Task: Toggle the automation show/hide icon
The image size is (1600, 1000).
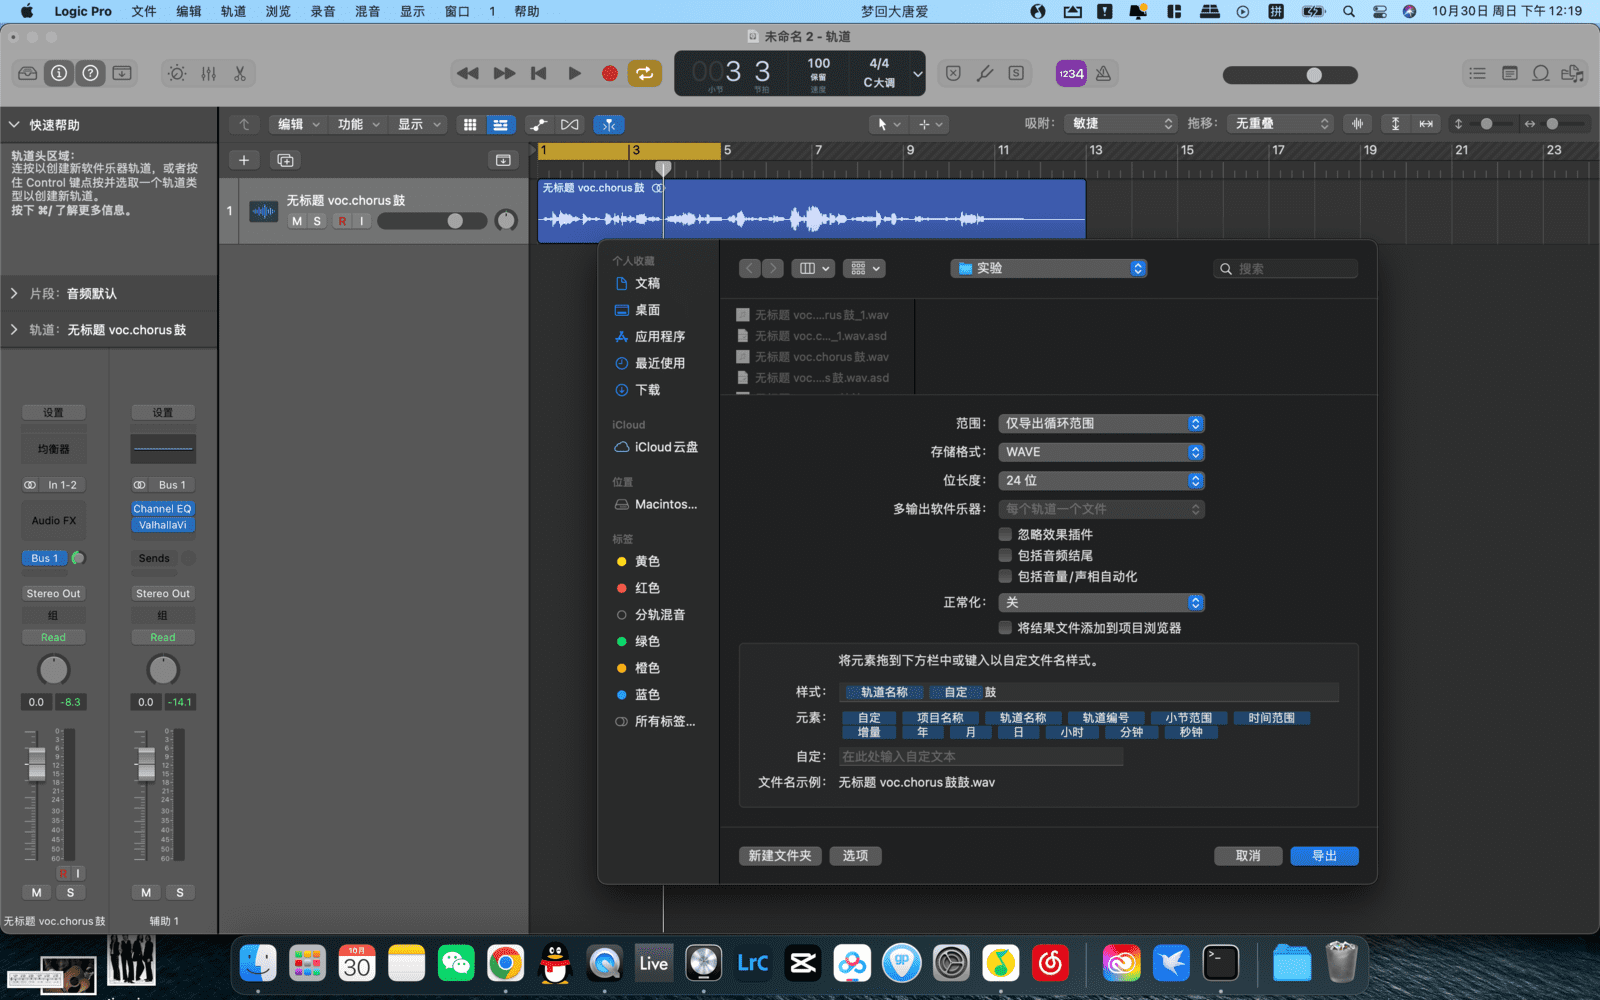Action: 539,124
